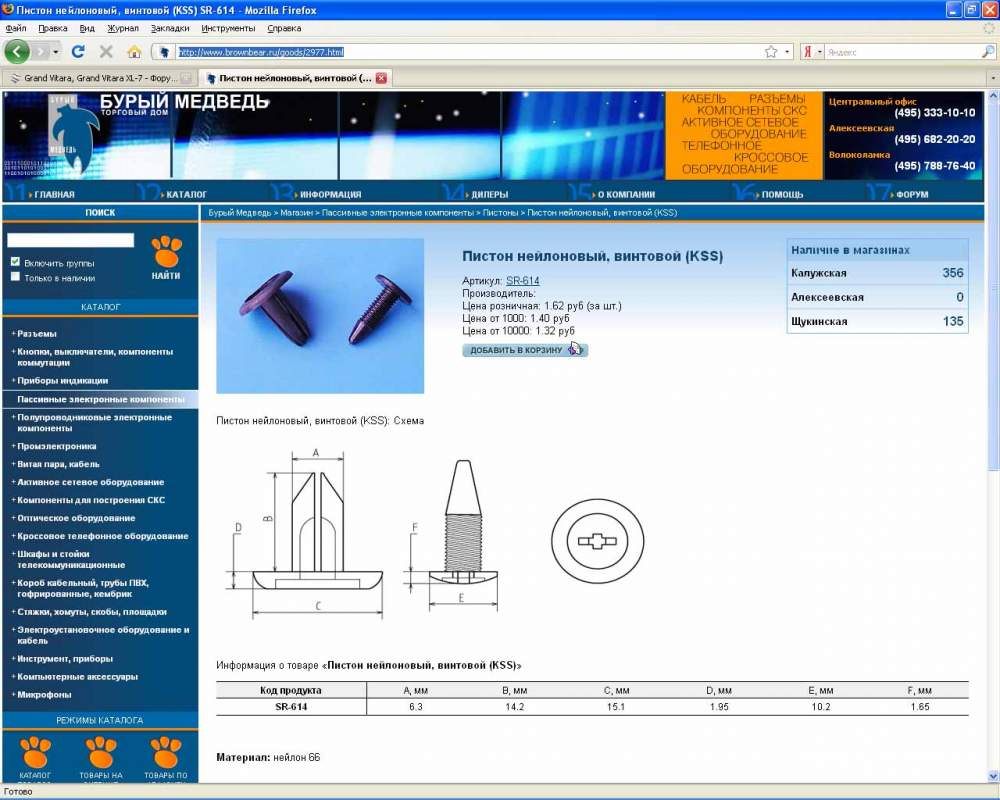The height and width of the screenshot is (800, 1000).
Task: Open the Микрофоны category
Action: pyautogui.click(x=44, y=694)
